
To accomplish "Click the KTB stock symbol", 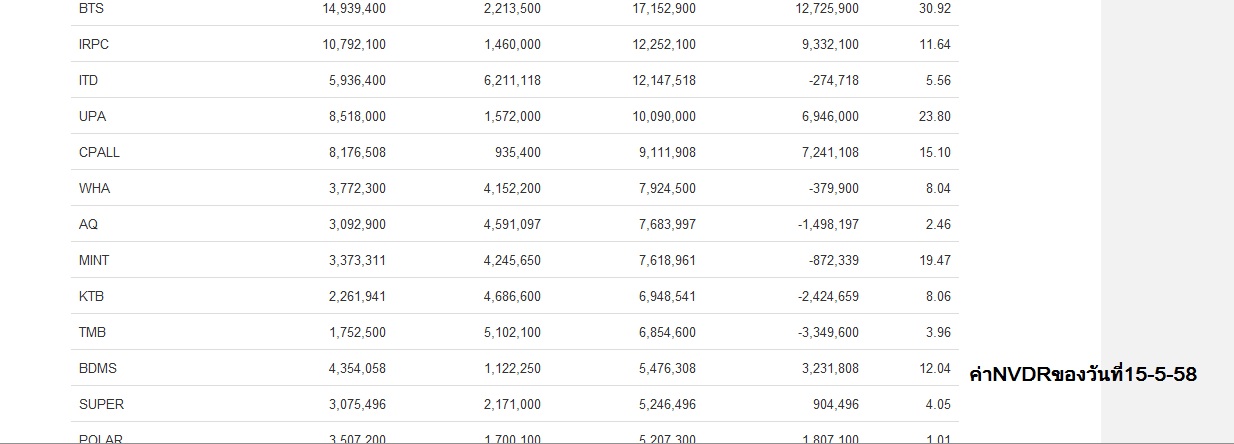I will 91,296.
